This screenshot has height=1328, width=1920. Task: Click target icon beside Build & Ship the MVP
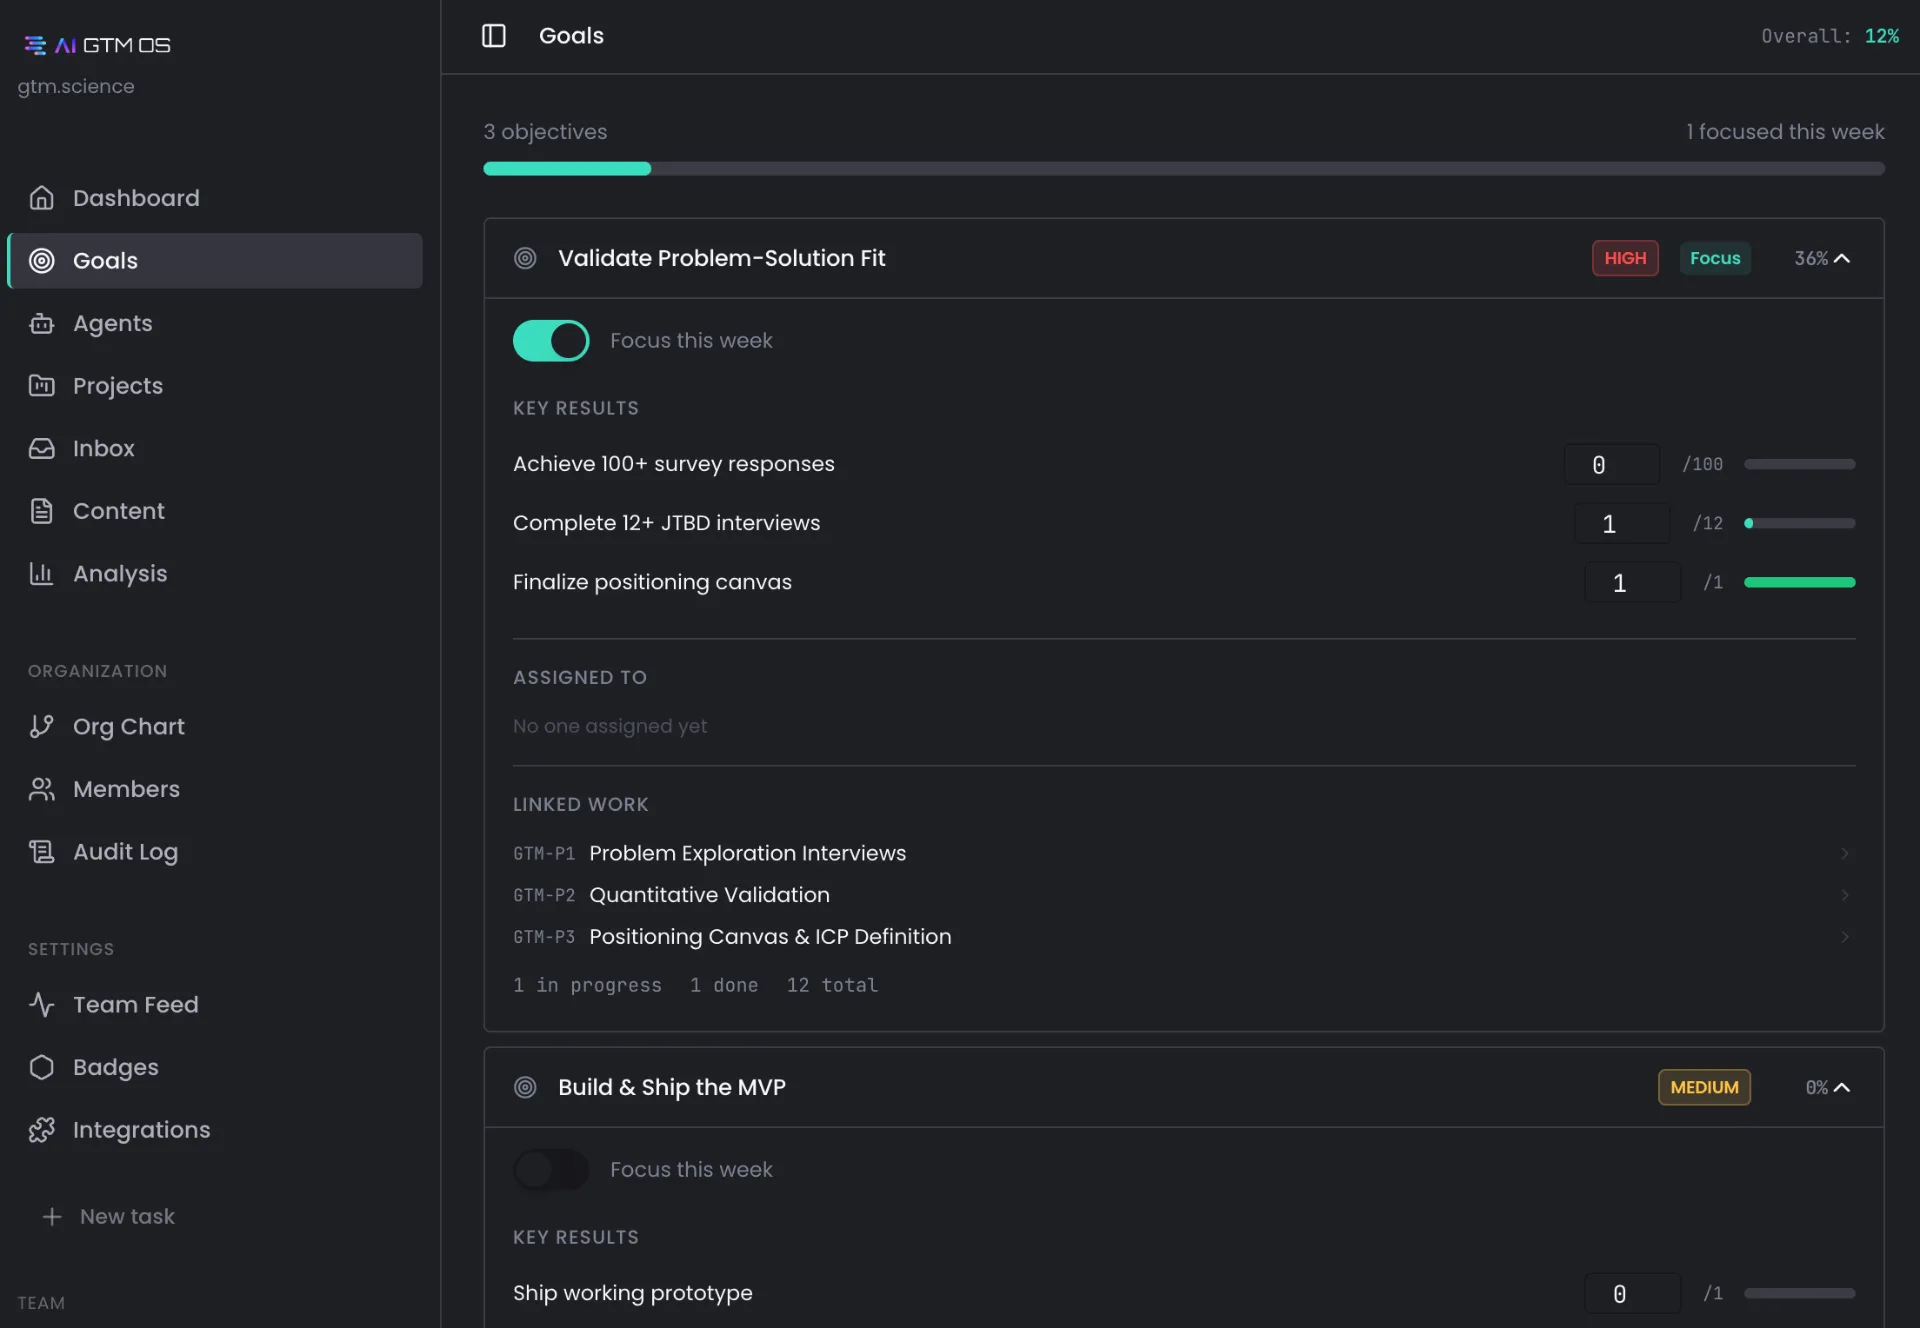coord(525,1087)
